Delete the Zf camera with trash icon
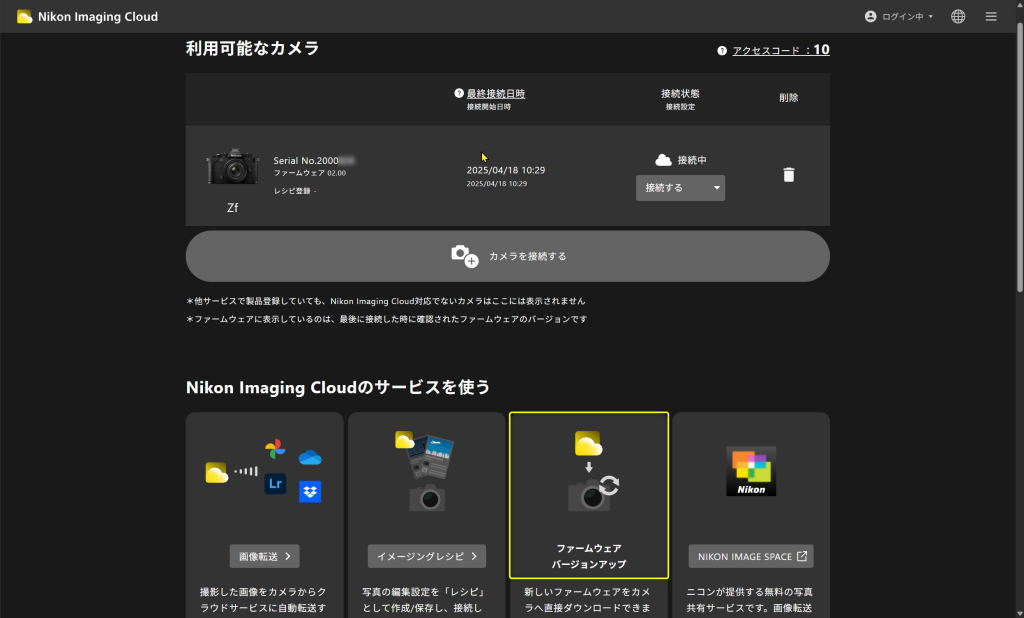The height and width of the screenshot is (618, 1024). point(789,175)
